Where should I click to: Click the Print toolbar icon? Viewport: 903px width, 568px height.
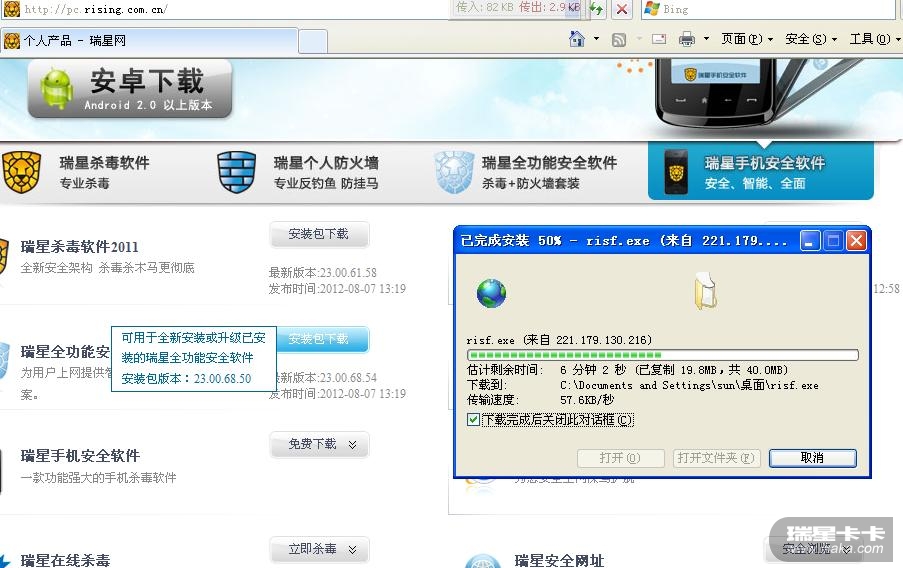coord(686,39)
